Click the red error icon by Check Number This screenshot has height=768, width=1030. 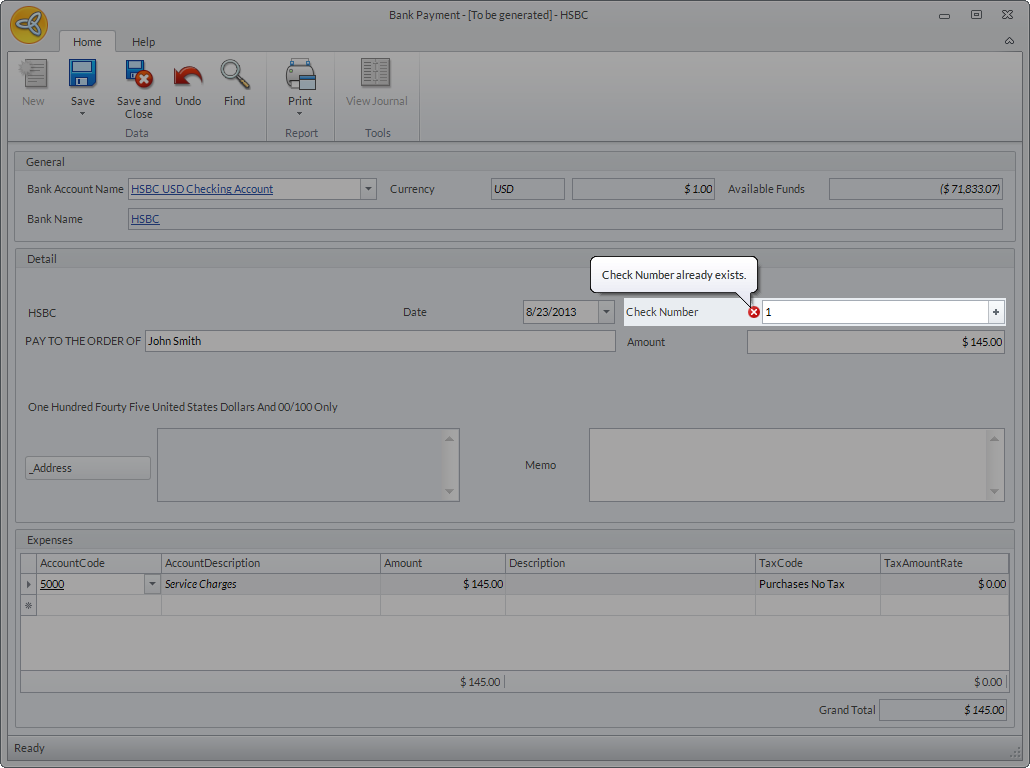pos(754,312)
